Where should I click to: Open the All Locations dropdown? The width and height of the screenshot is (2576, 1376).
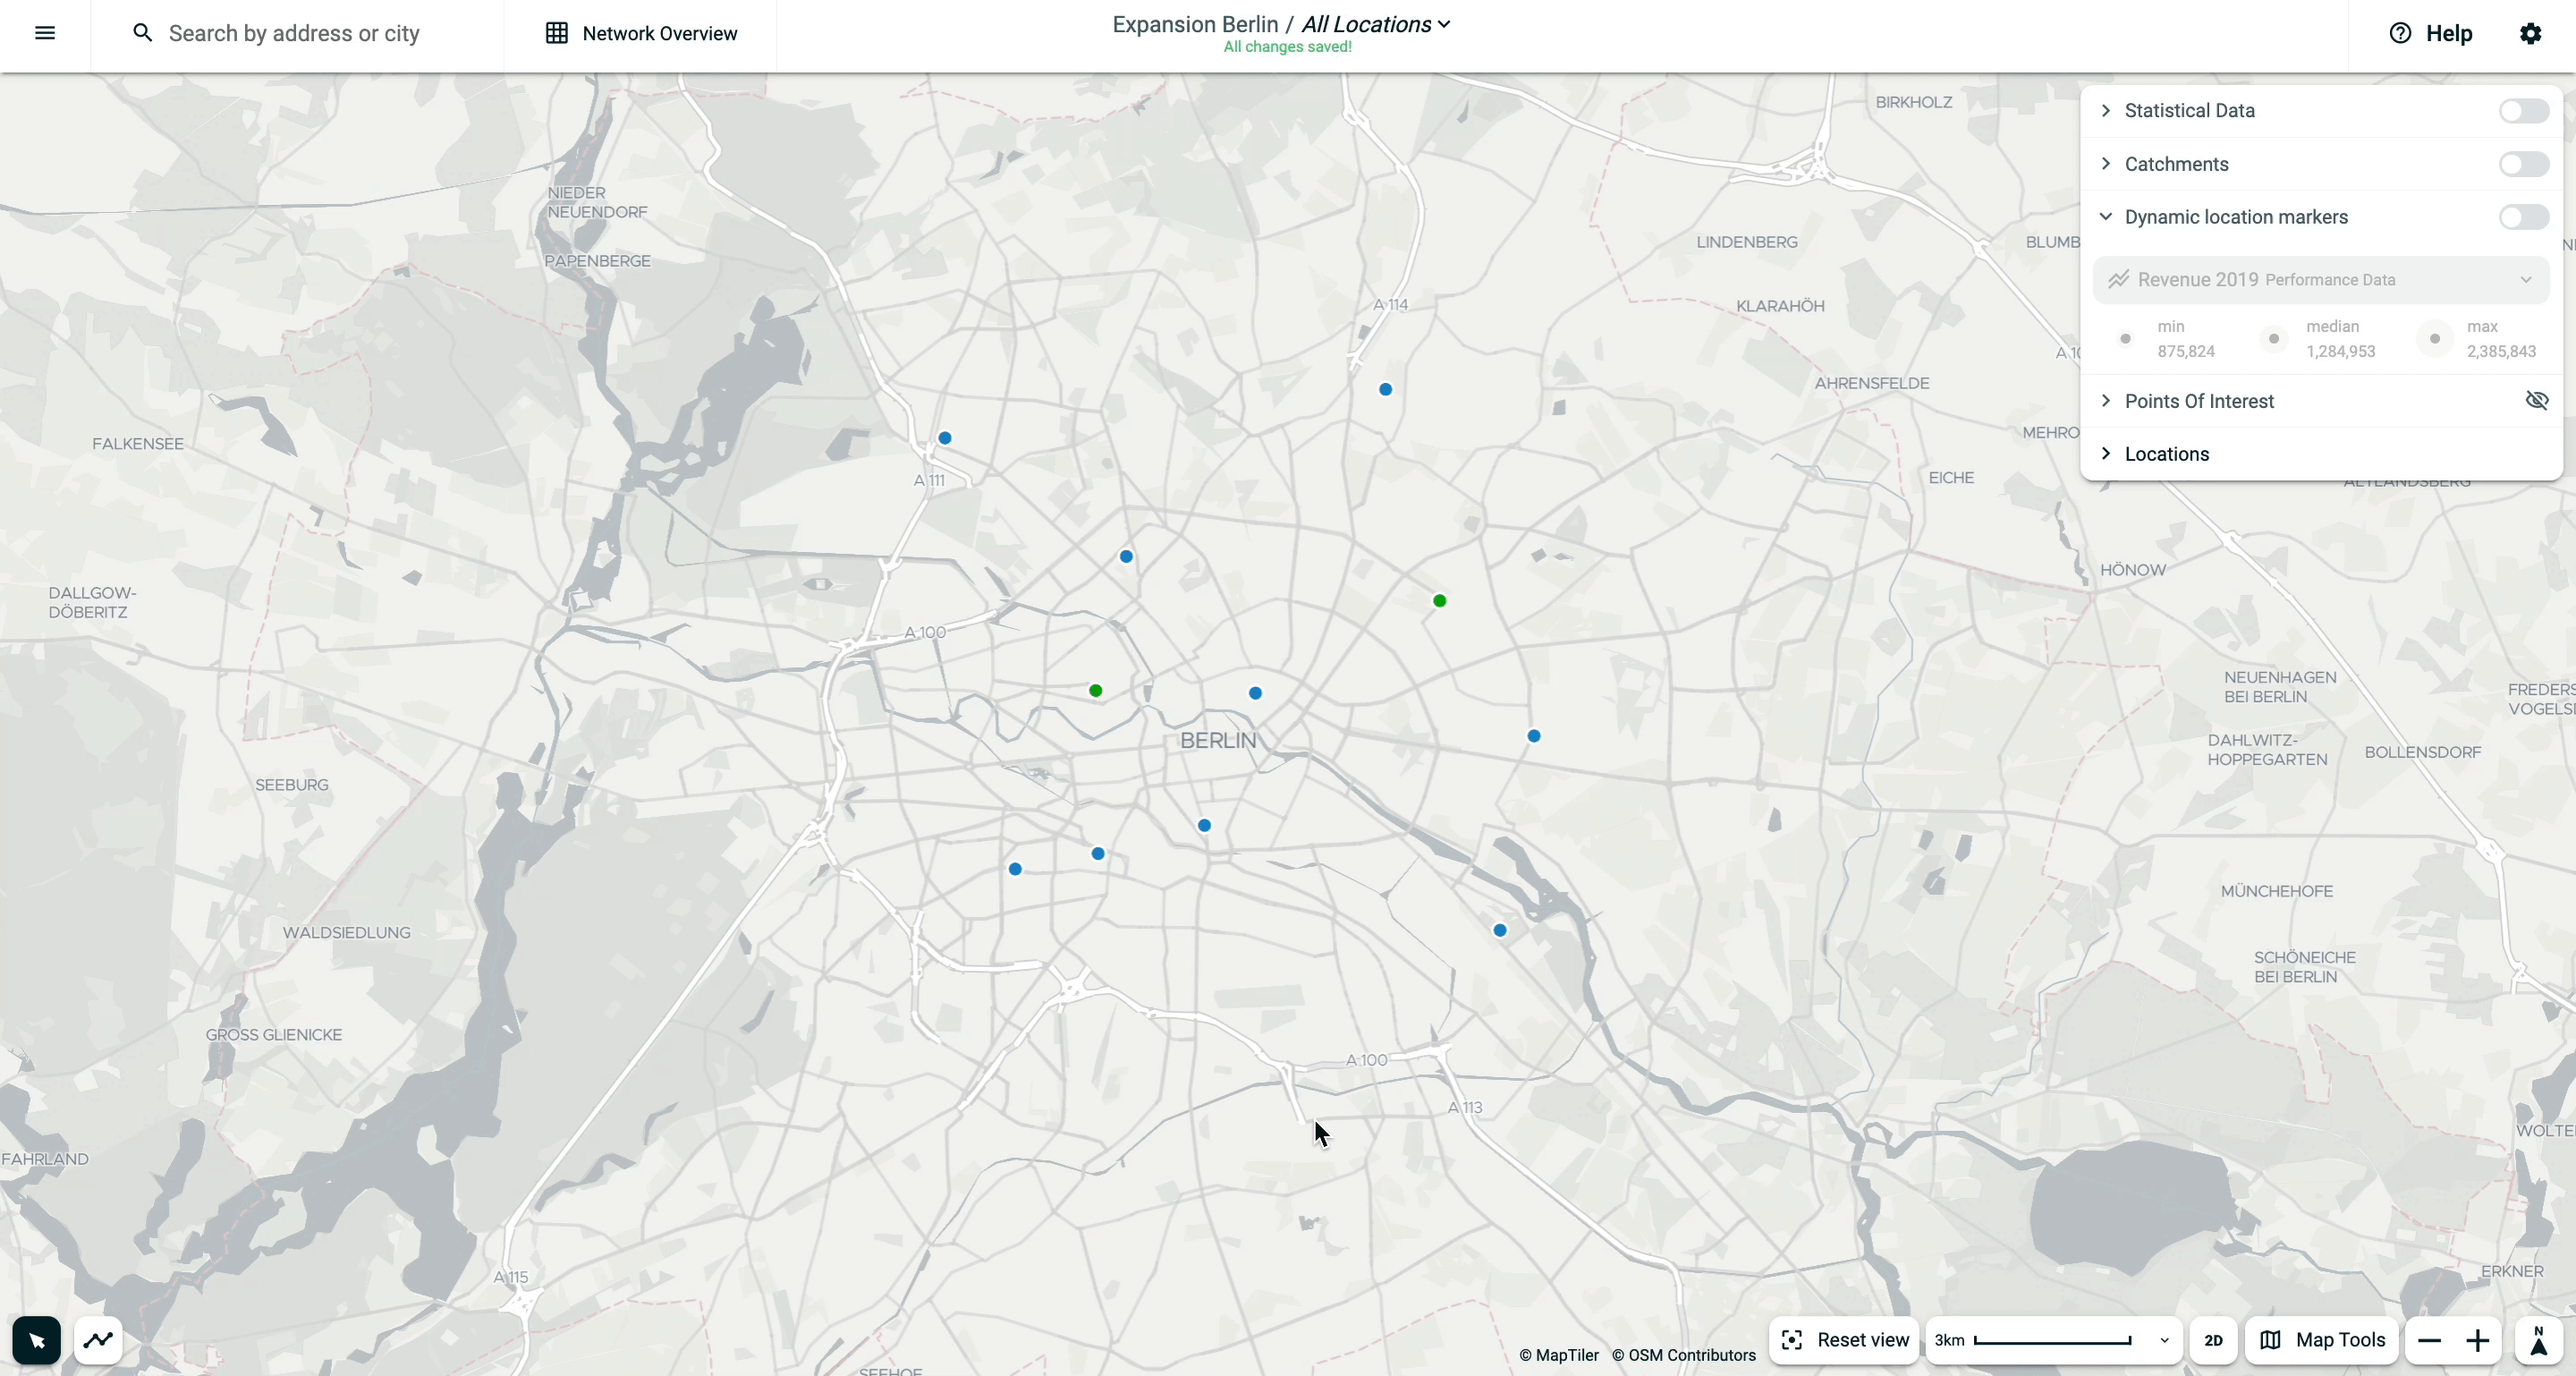click(x=1376, y=24)
